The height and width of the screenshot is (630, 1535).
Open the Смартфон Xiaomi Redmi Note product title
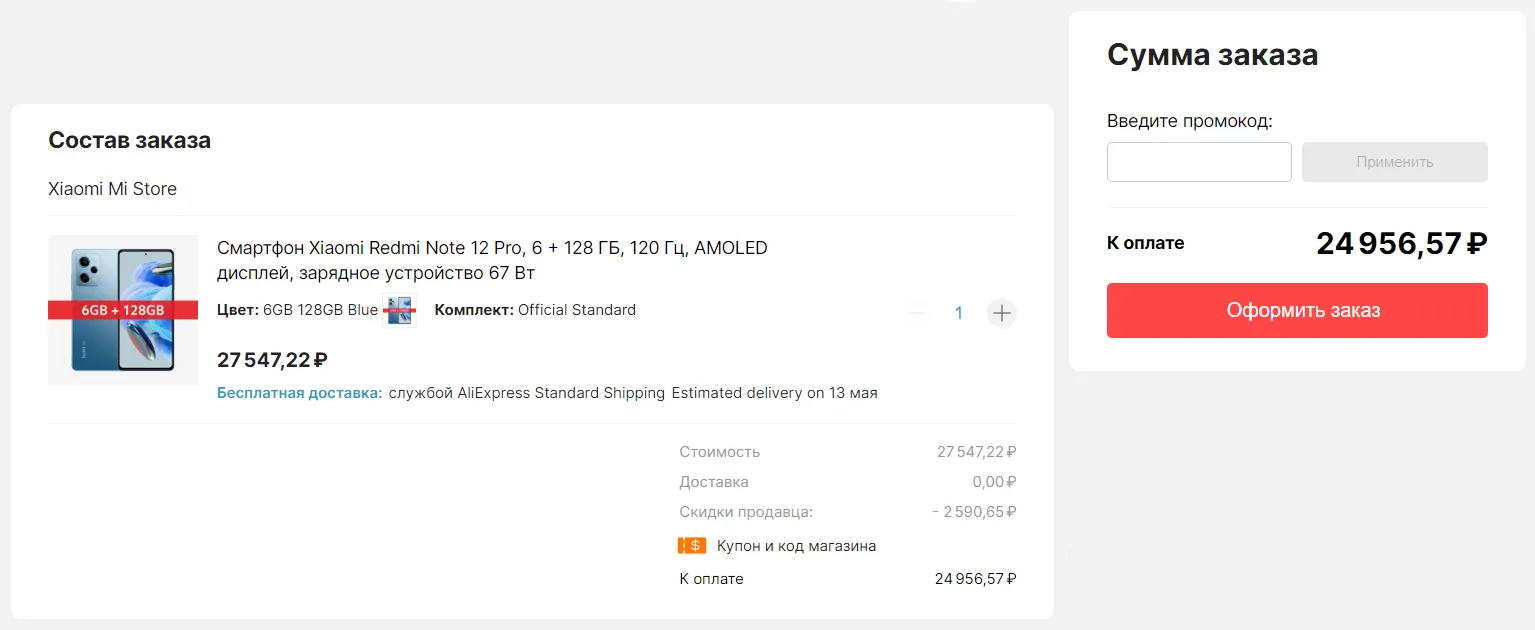pos(492,260)
